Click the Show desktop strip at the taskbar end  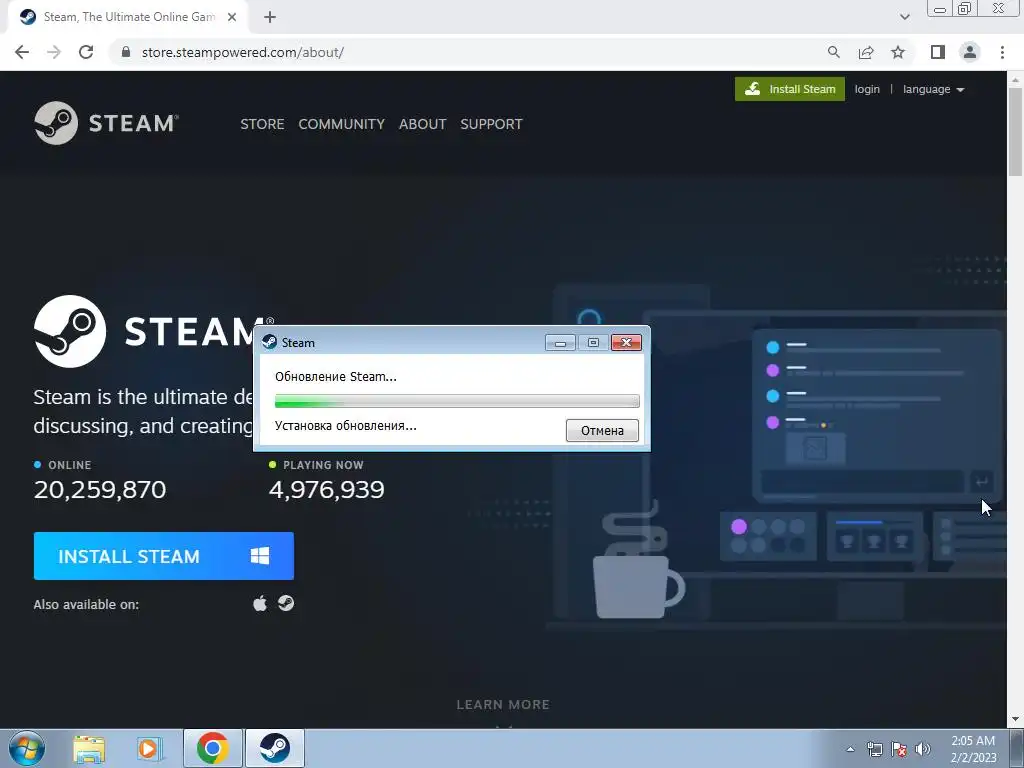click(x=1016, y=748)
